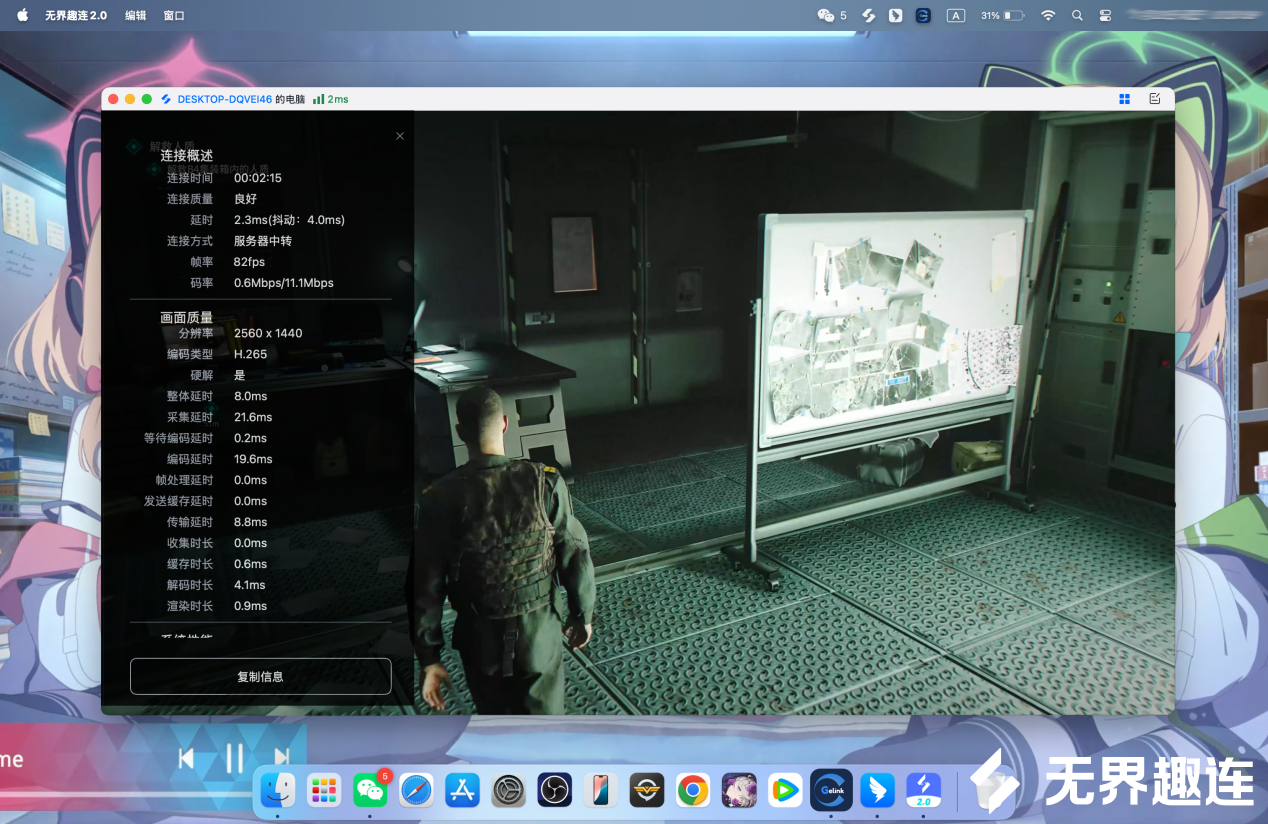
Task: Click the 传输延时 value 8.8ms
Action: pos(250,522)
